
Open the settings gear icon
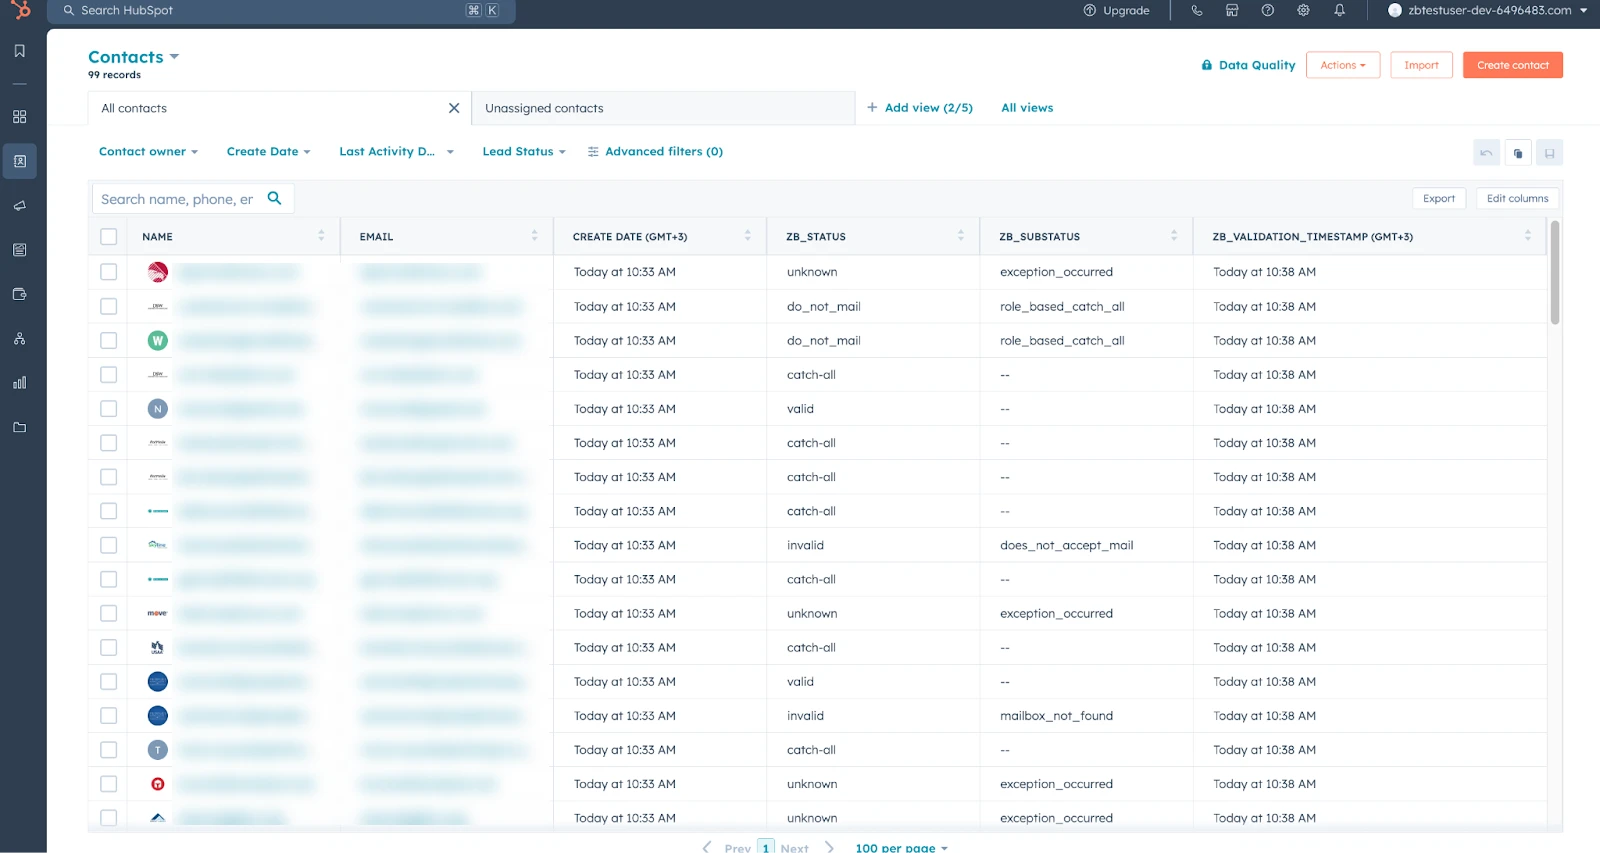pyautogui.click(x=1303, y=11)
